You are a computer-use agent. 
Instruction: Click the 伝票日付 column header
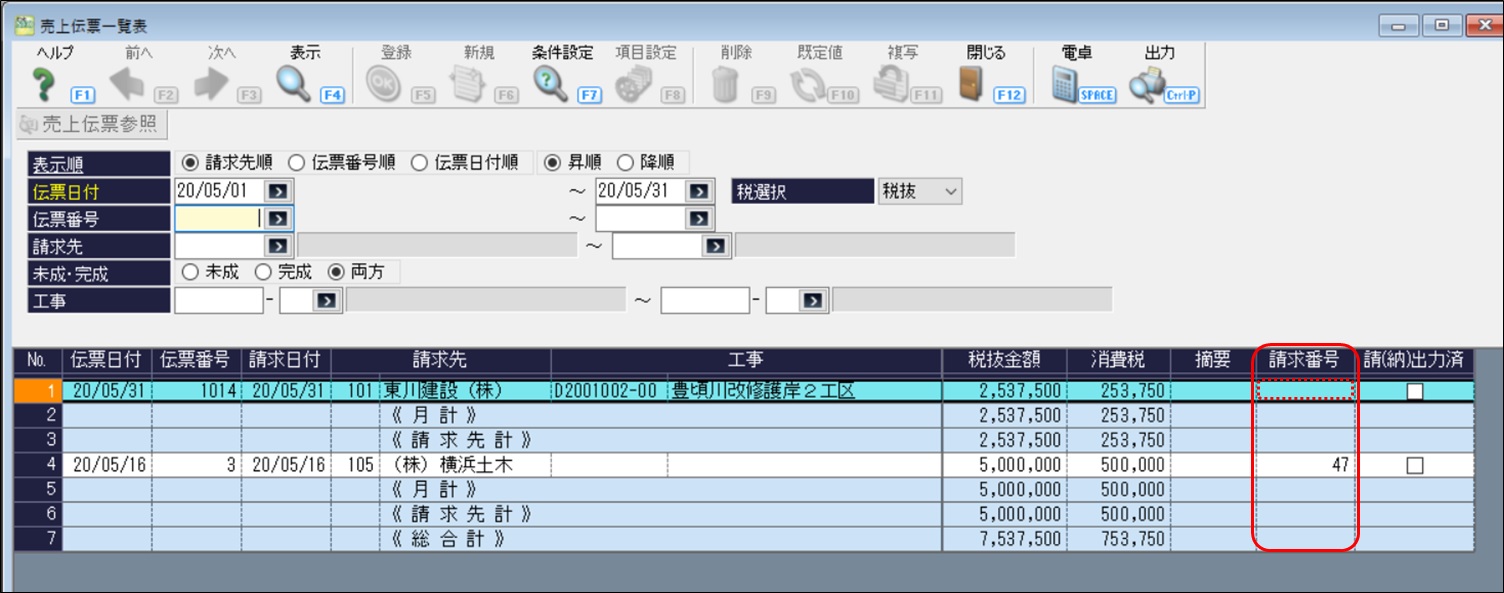tap(106, 360)
